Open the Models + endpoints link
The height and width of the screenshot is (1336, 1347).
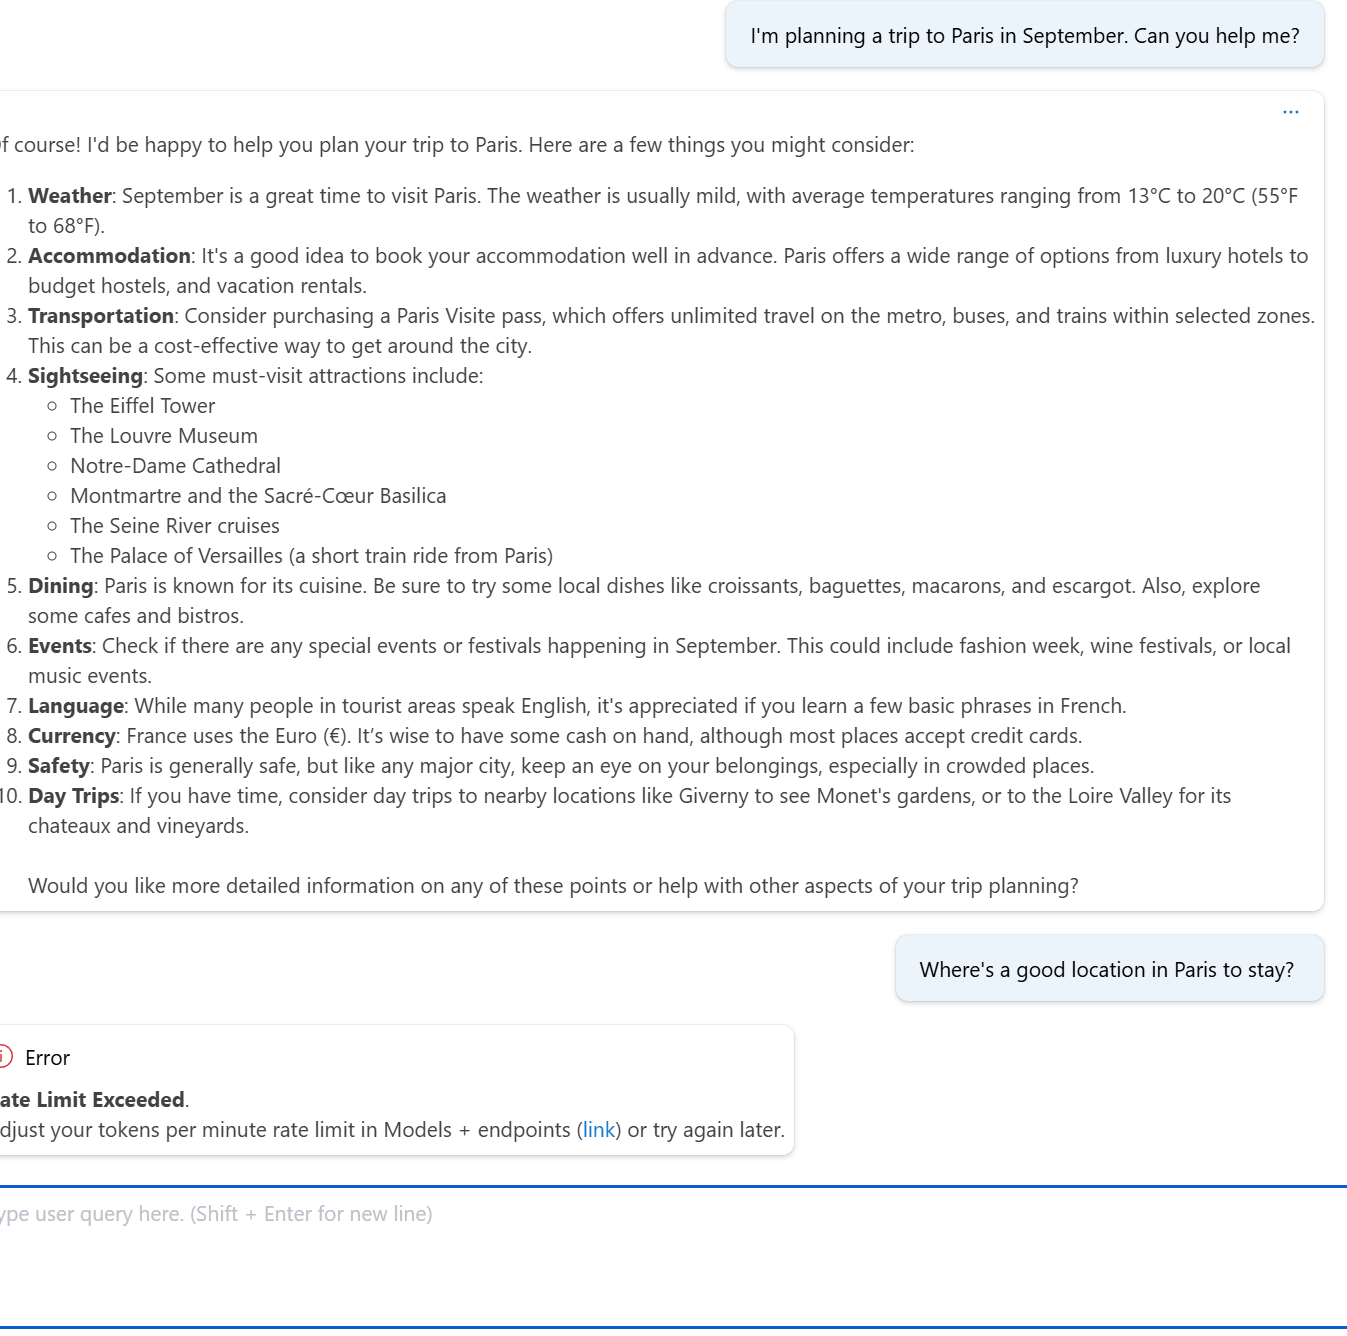point(598,1129)
